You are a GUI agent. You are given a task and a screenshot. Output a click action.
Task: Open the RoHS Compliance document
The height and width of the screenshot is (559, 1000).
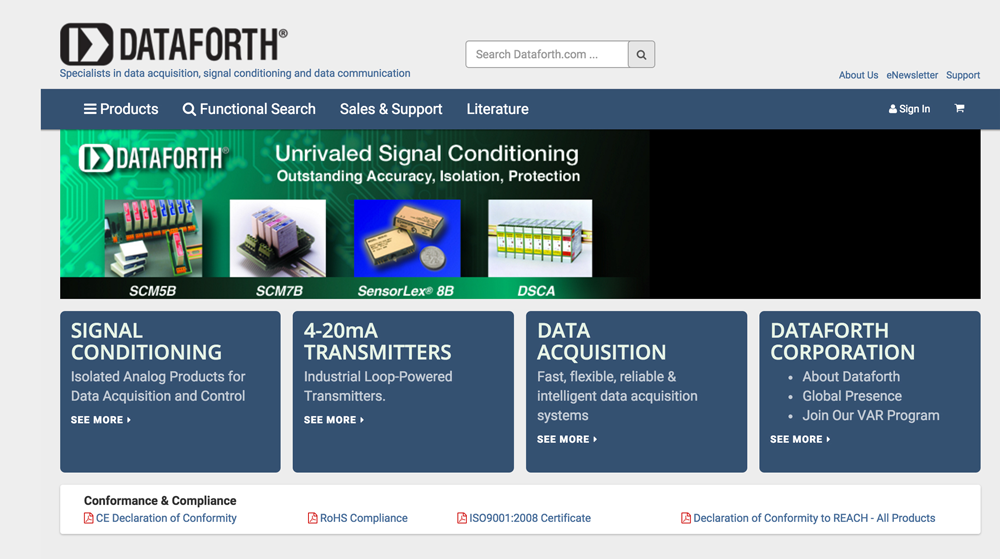pos(364,518)
